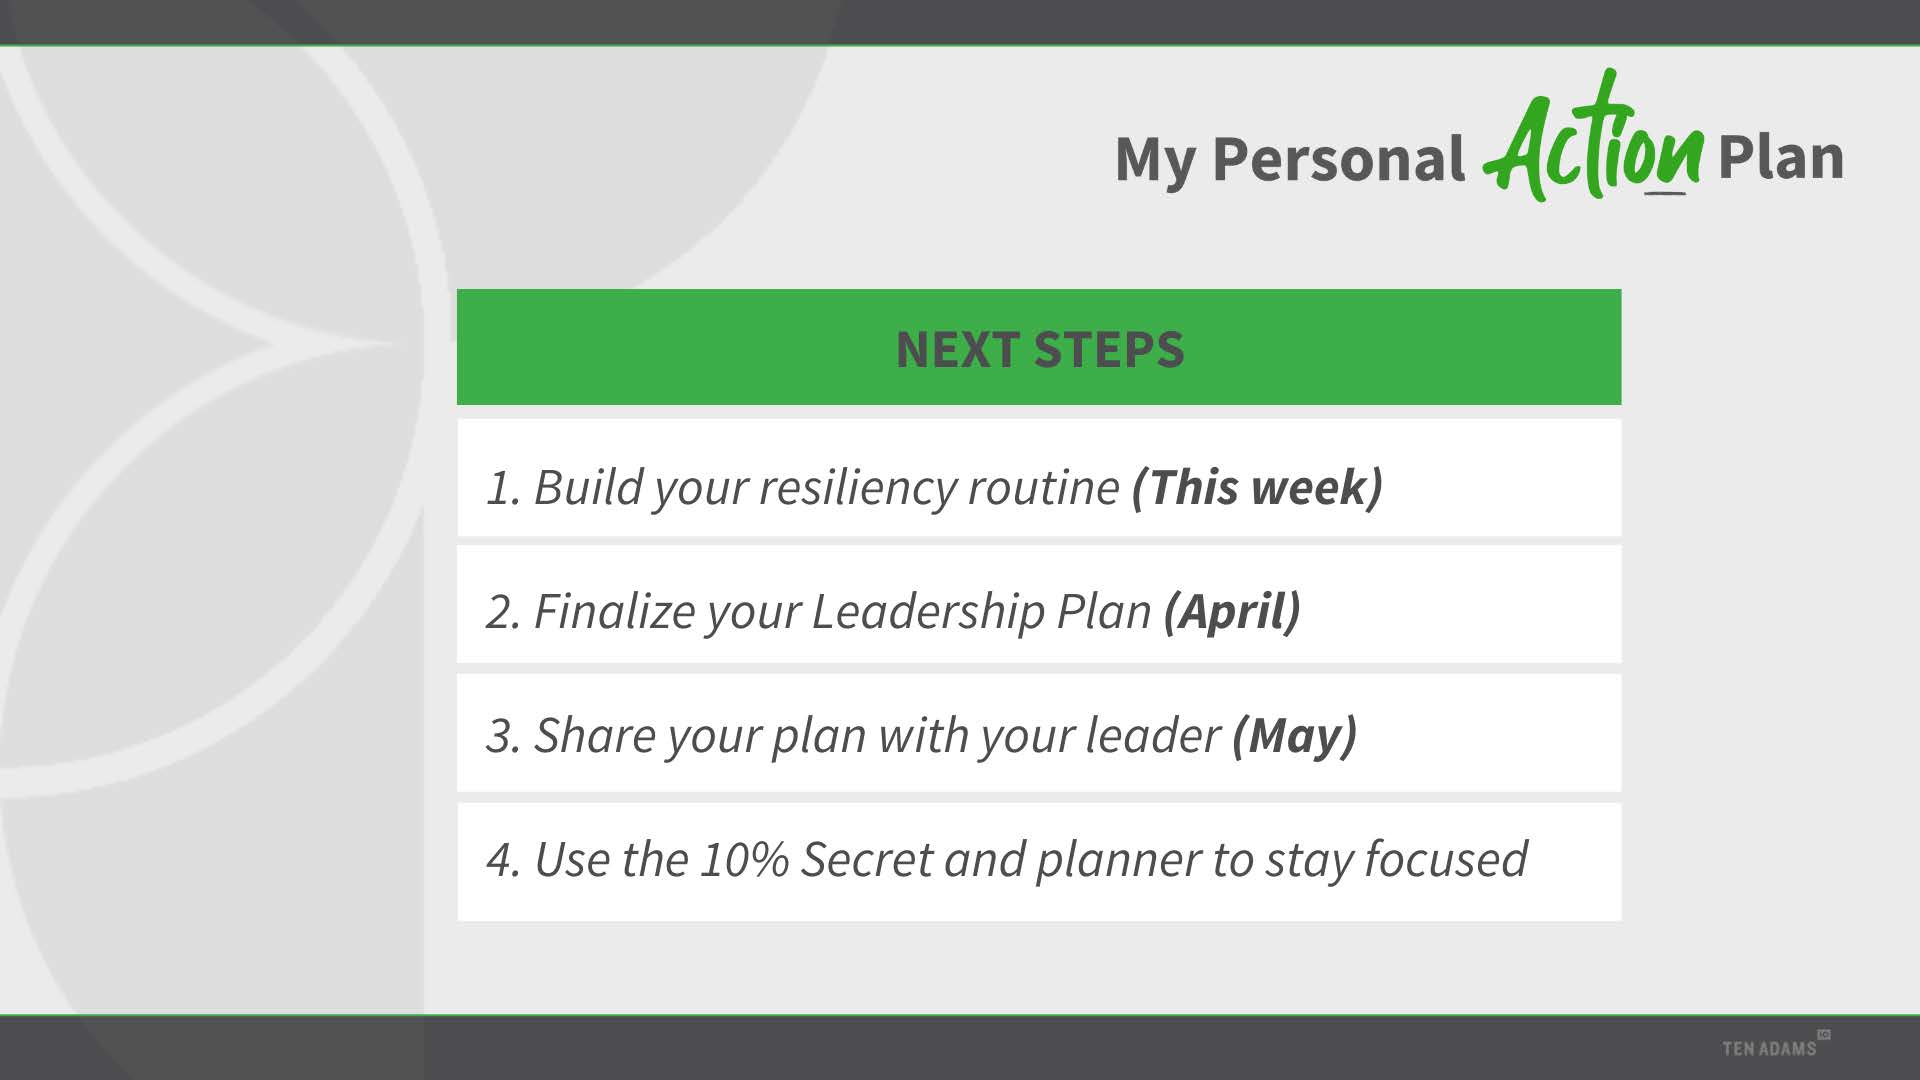Select the green NEXT STEPS header

tap(1039, 347)
